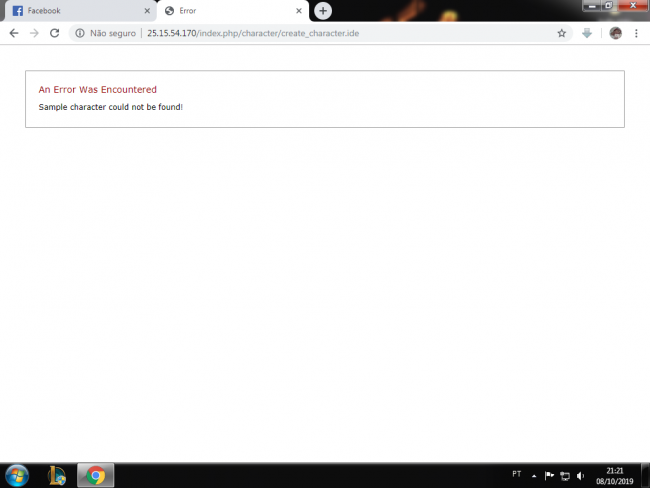Open the PT language selector
The width and height of the screenshot is (650, 488).
(x=516, y=474)
